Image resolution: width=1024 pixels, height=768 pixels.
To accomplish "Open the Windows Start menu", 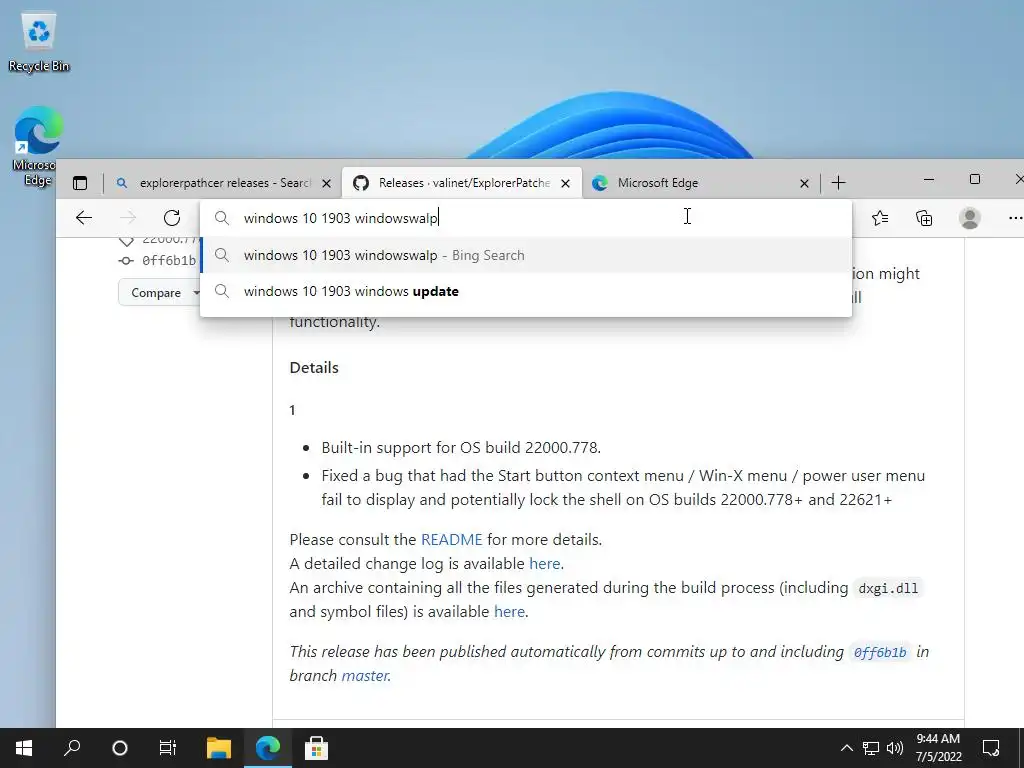I will (x=24, y=748).
